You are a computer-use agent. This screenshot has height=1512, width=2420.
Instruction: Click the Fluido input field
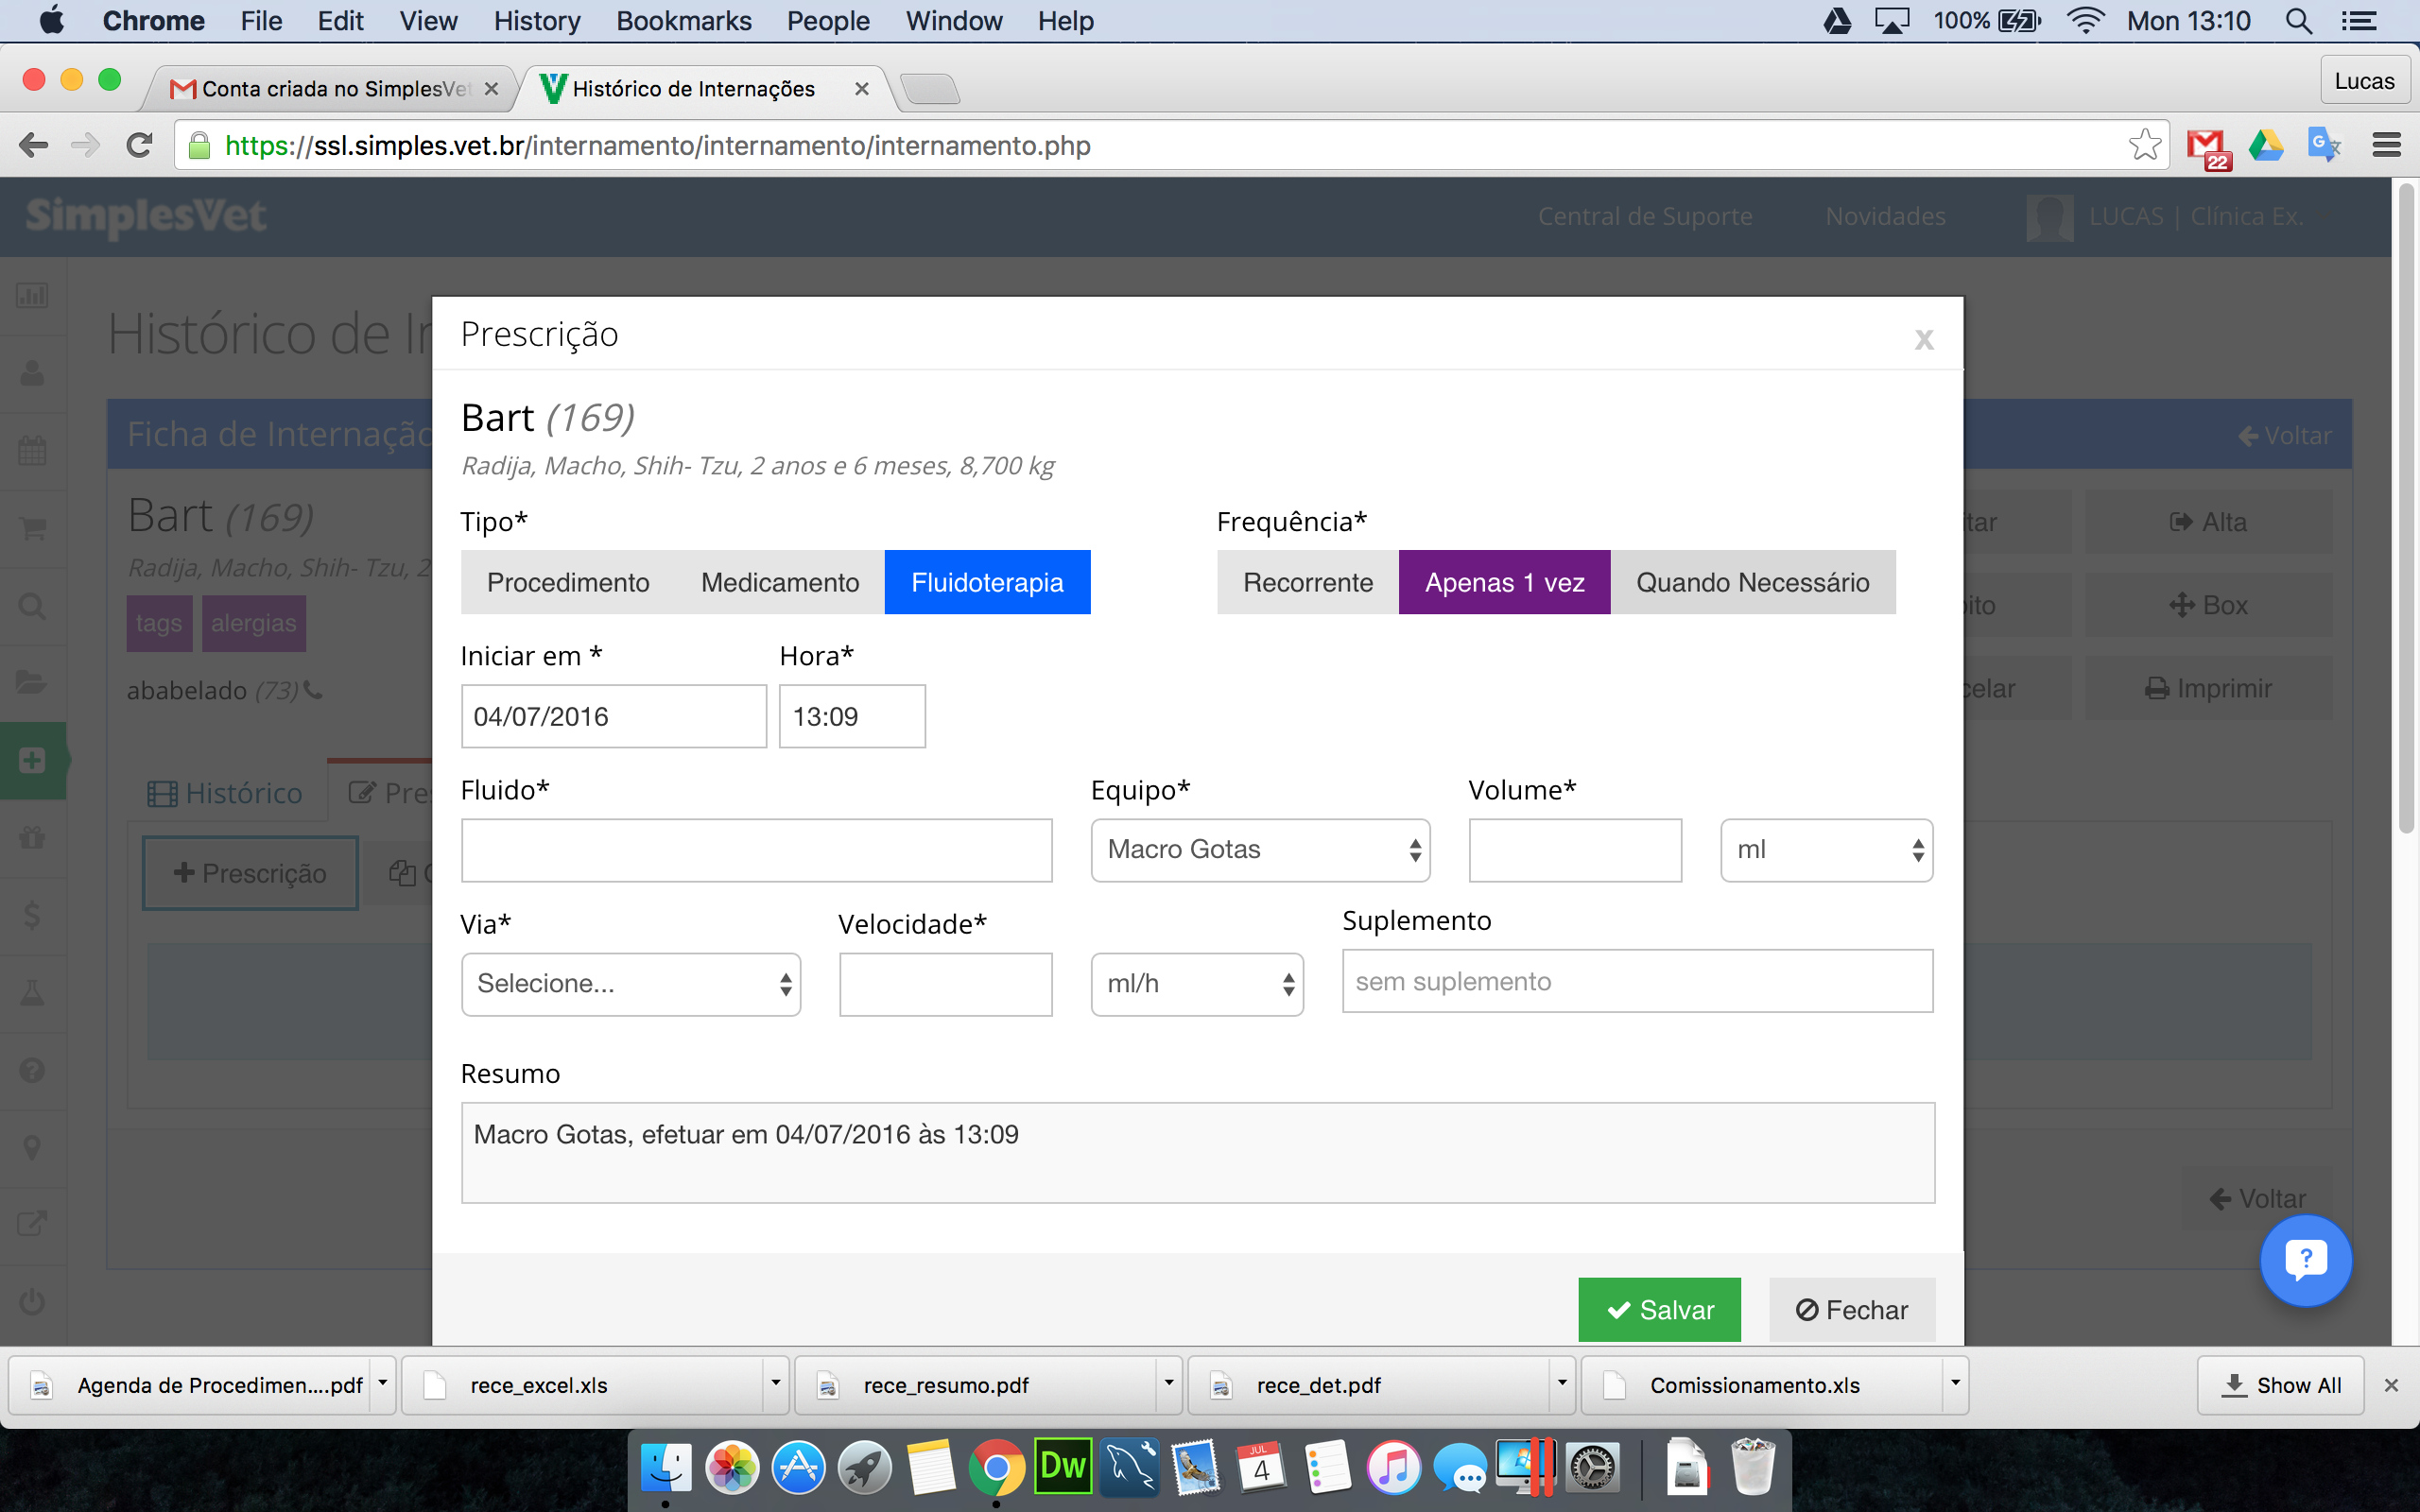[756, 850]
